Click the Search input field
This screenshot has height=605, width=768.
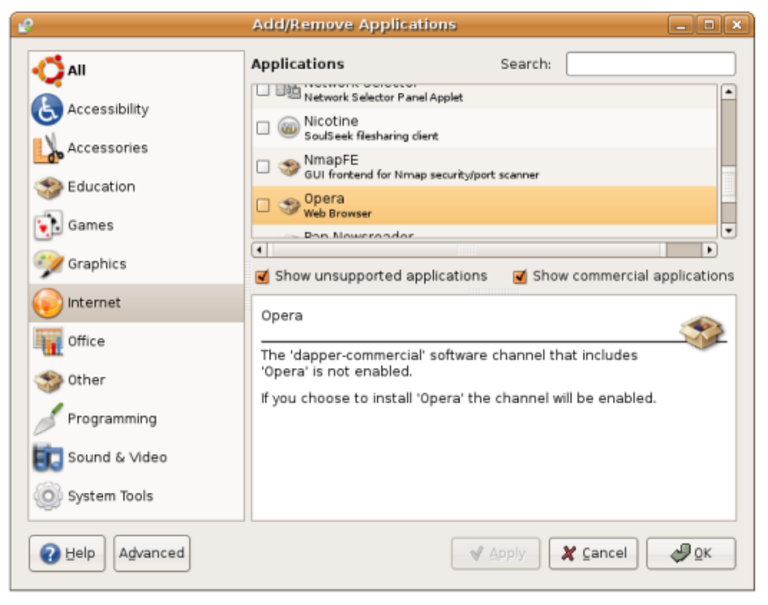(650, 64)
